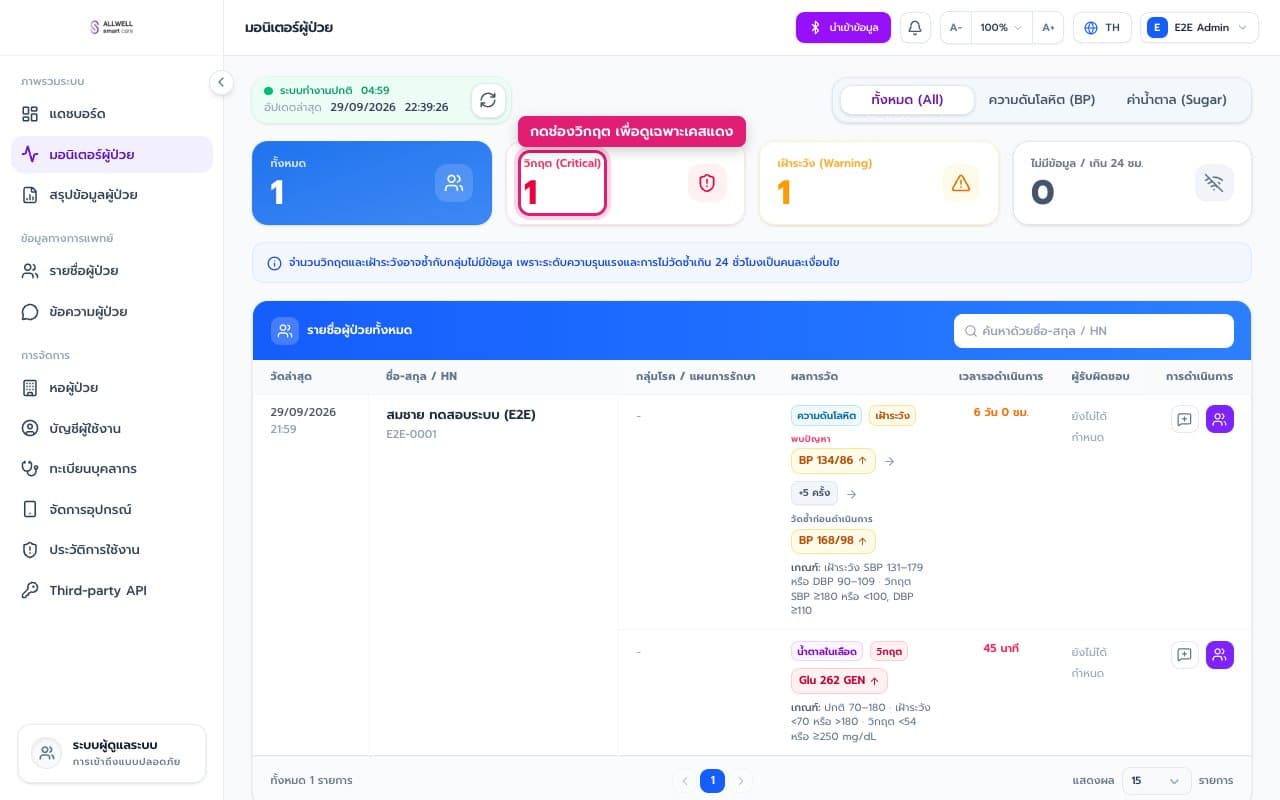Open แดชบอร์ด in the sidebar
Screen dimensions: 1280x800
tap(112, 114)
